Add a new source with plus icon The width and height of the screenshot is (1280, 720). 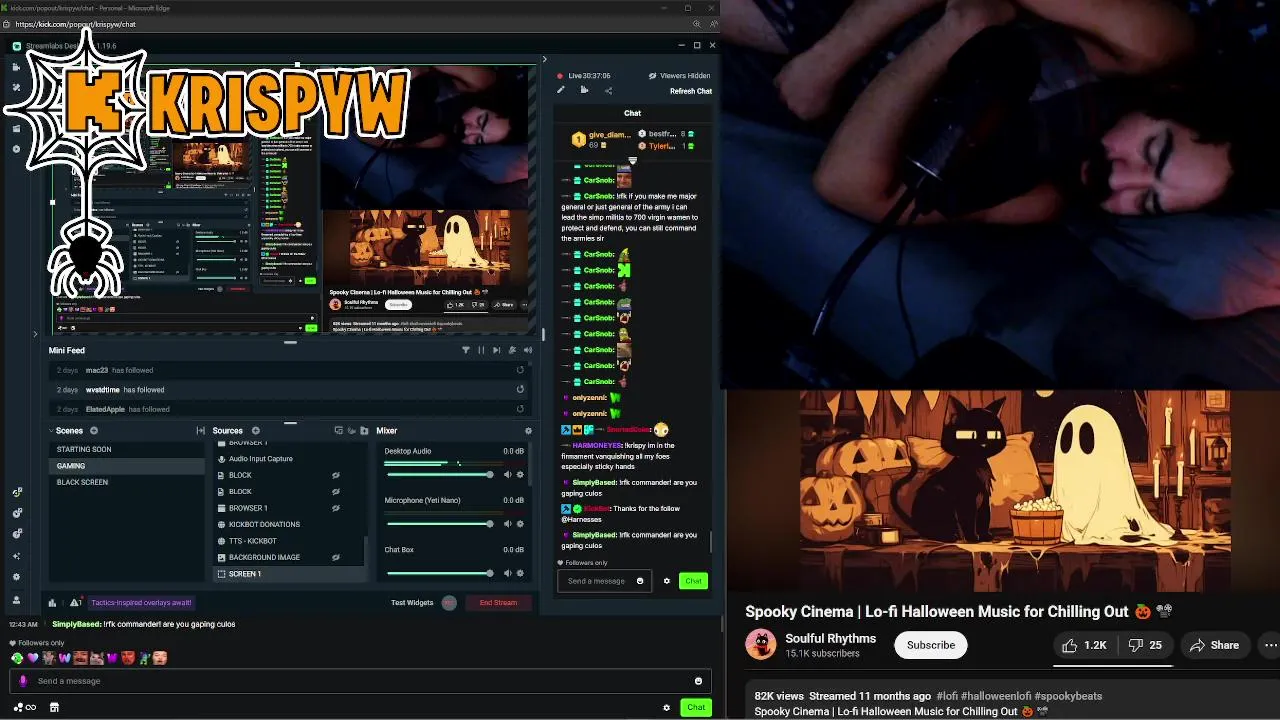pyautogui.click(x=256, y=431)
